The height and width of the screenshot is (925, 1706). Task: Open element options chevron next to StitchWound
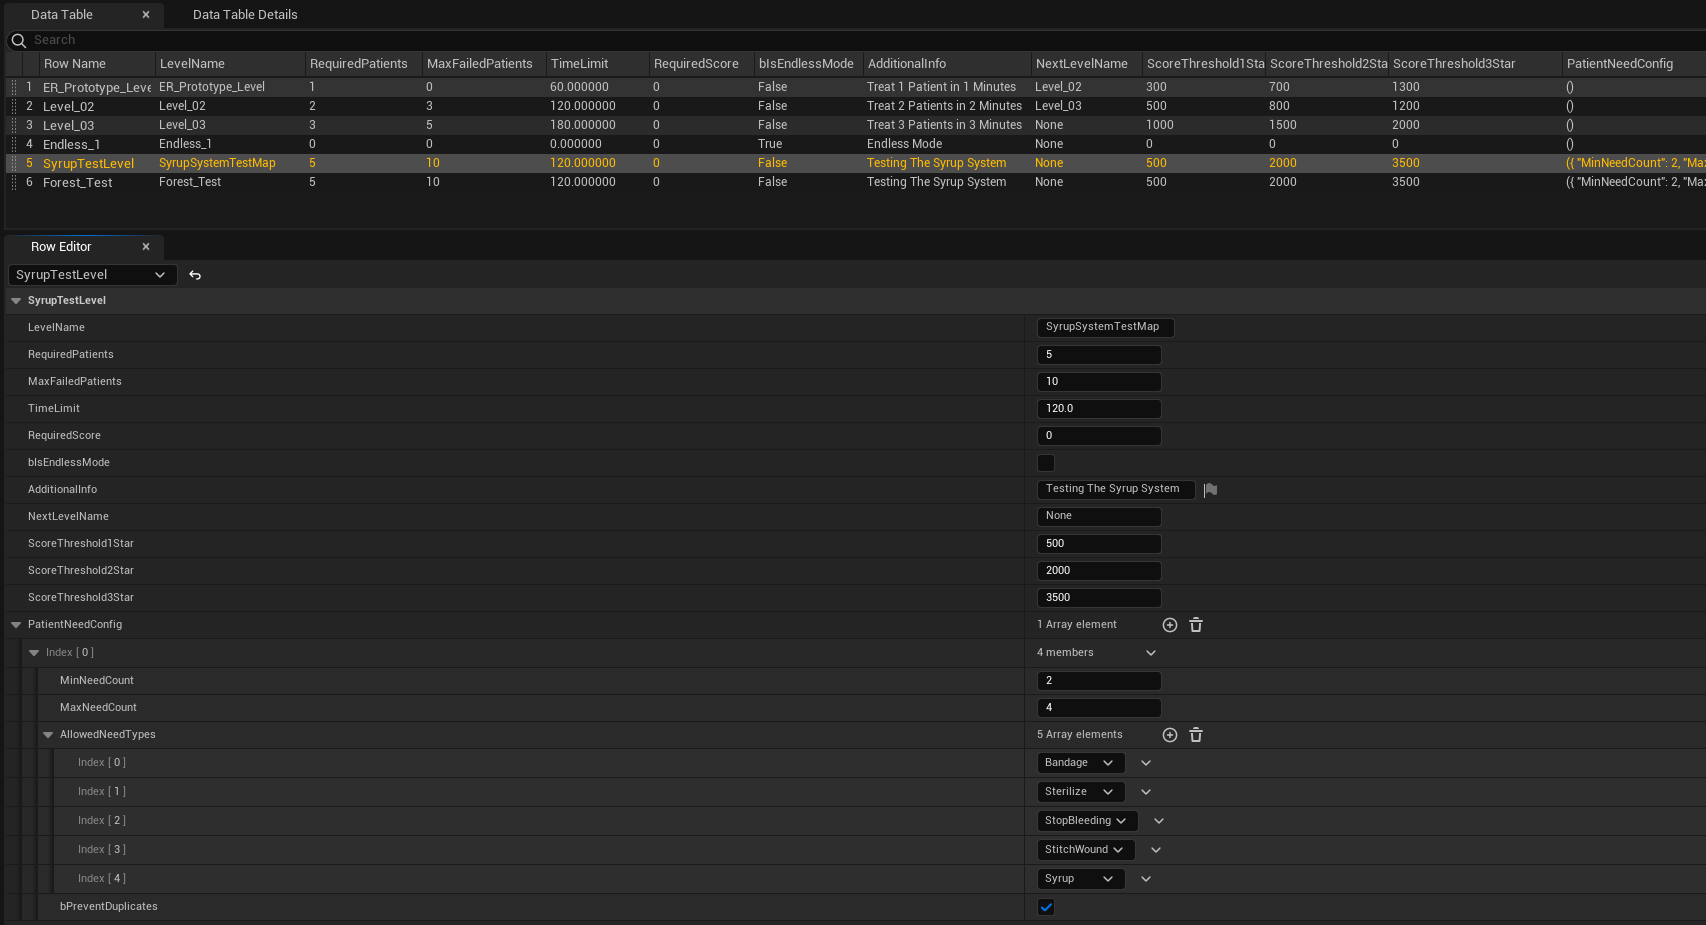1156,850
